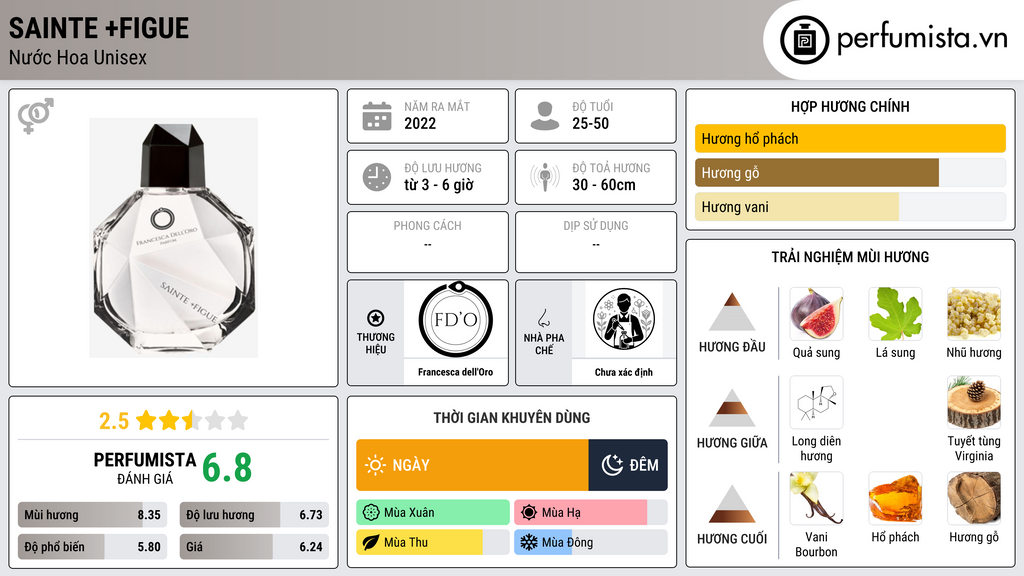Click the Francesca dell'Oro brand name

click(x=456, y=372)
